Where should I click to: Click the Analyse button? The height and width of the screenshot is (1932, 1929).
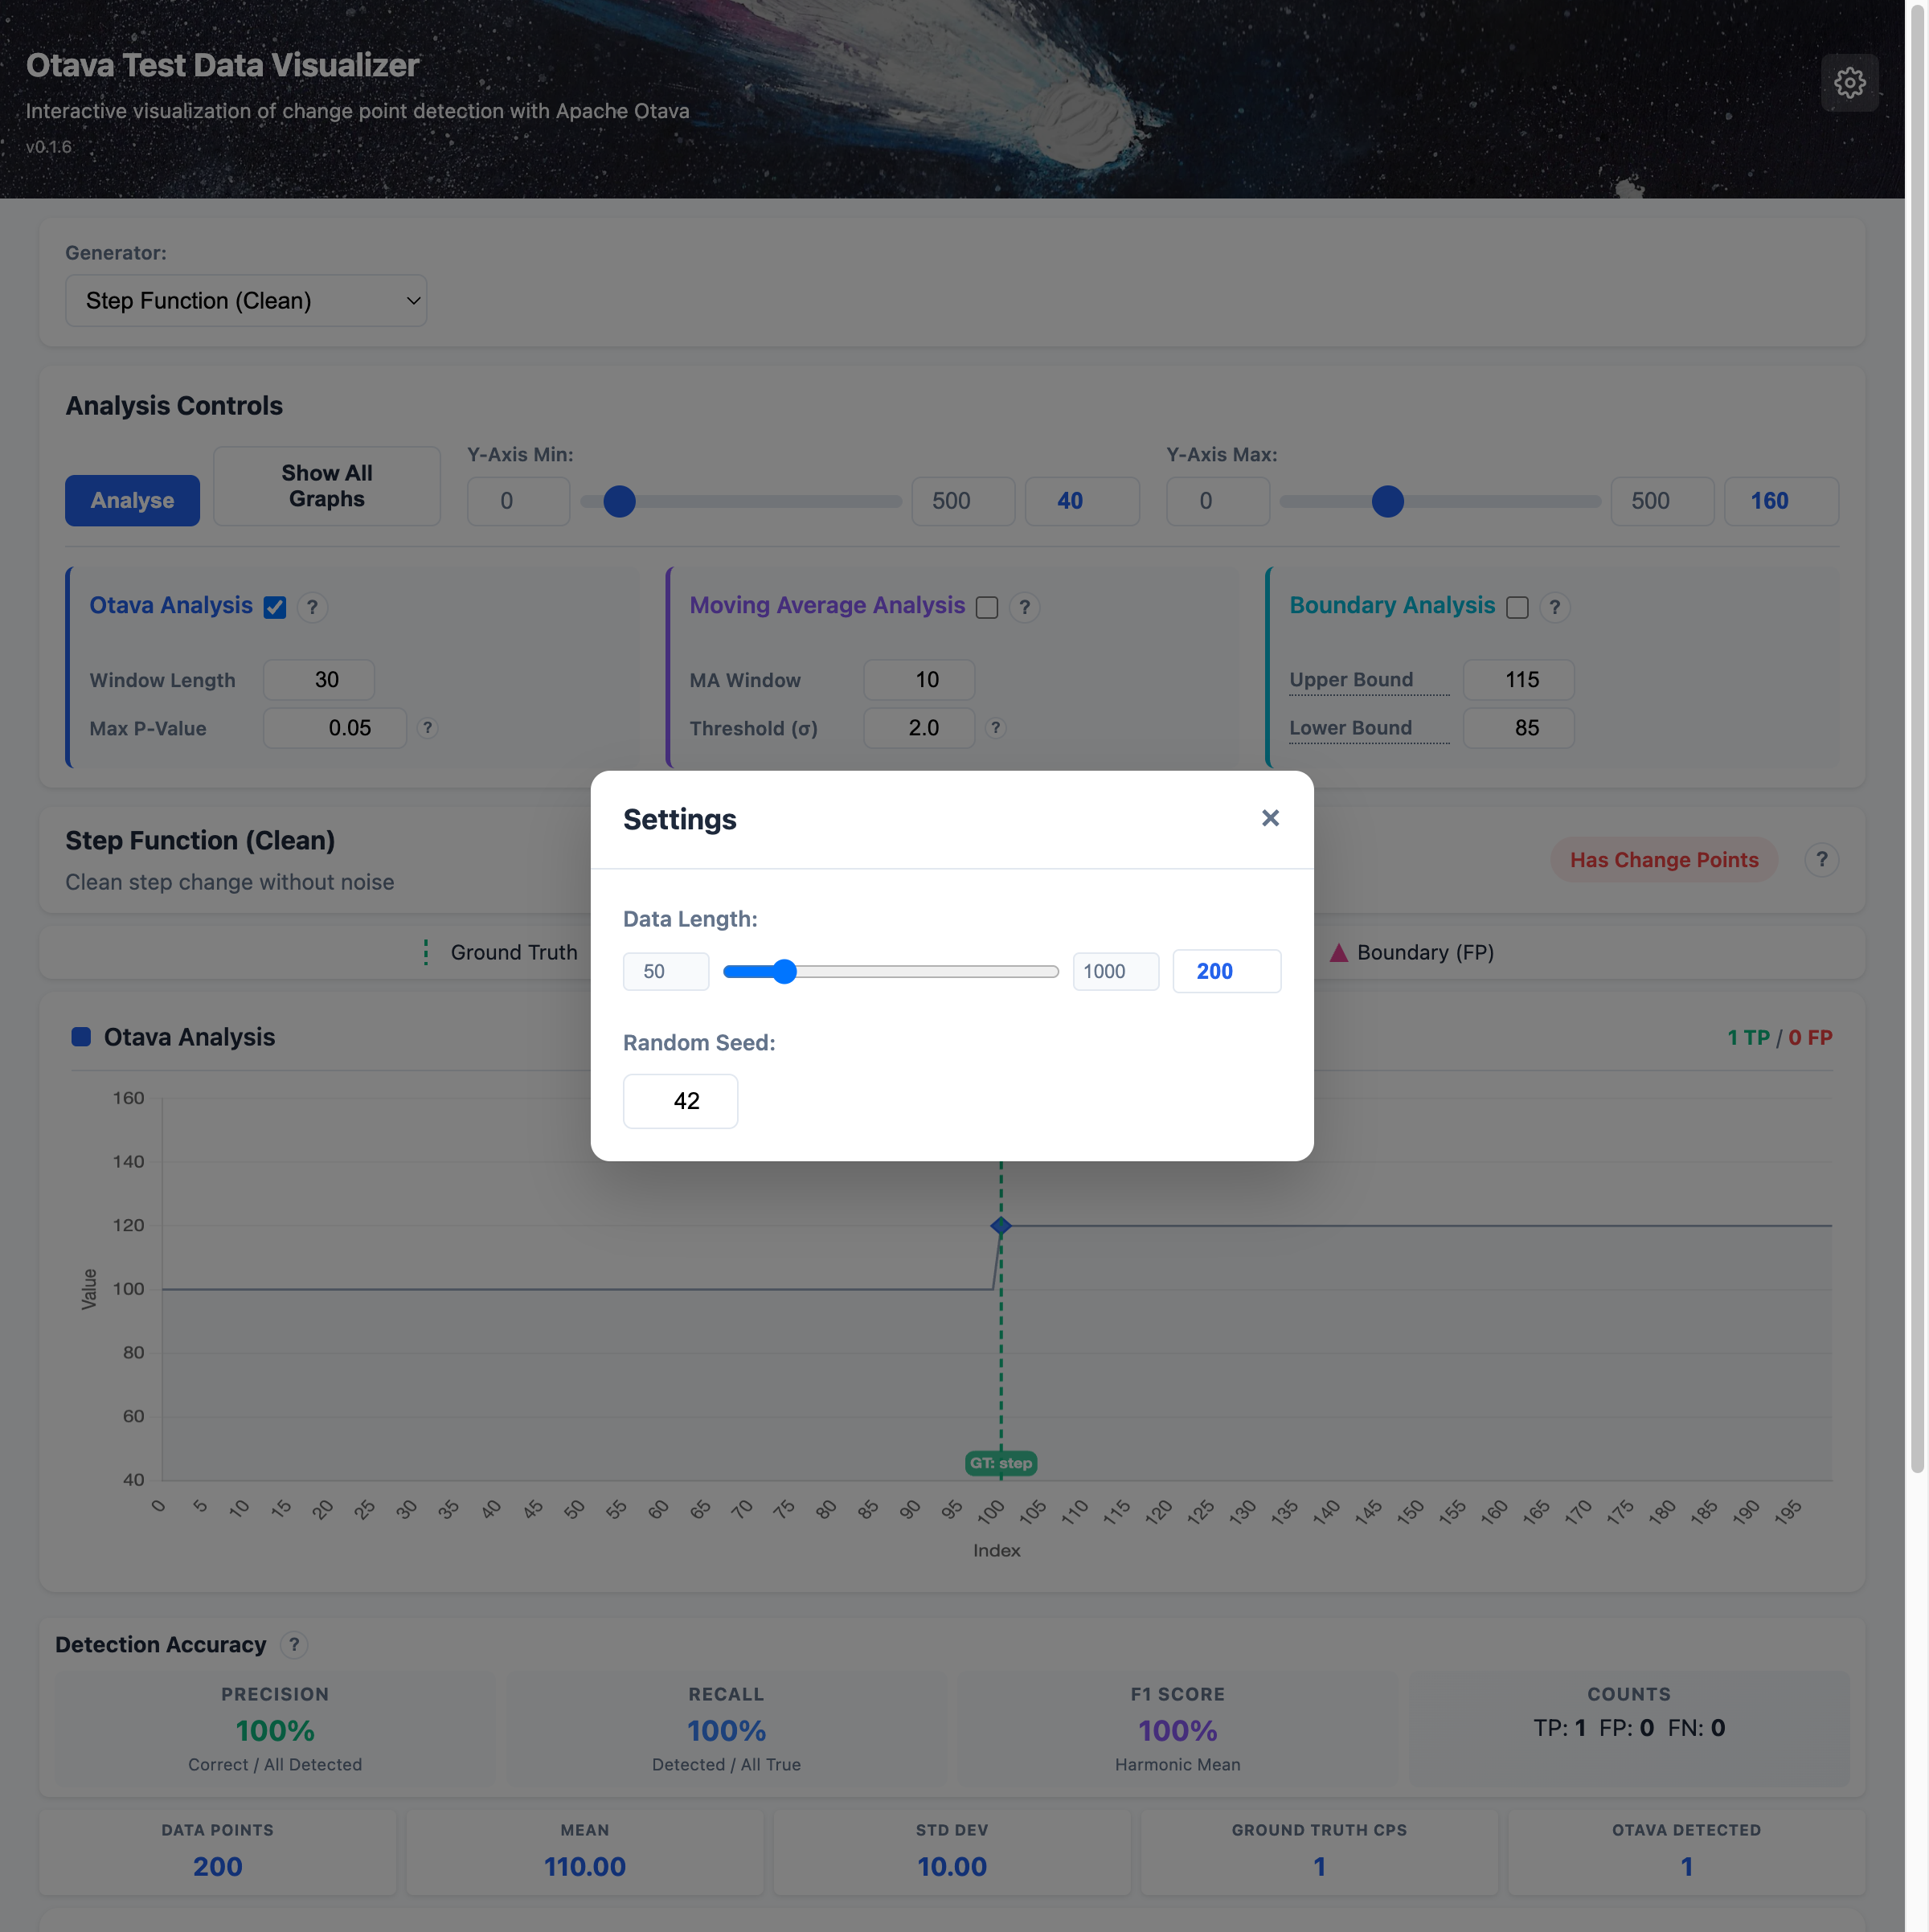point(132,501)
